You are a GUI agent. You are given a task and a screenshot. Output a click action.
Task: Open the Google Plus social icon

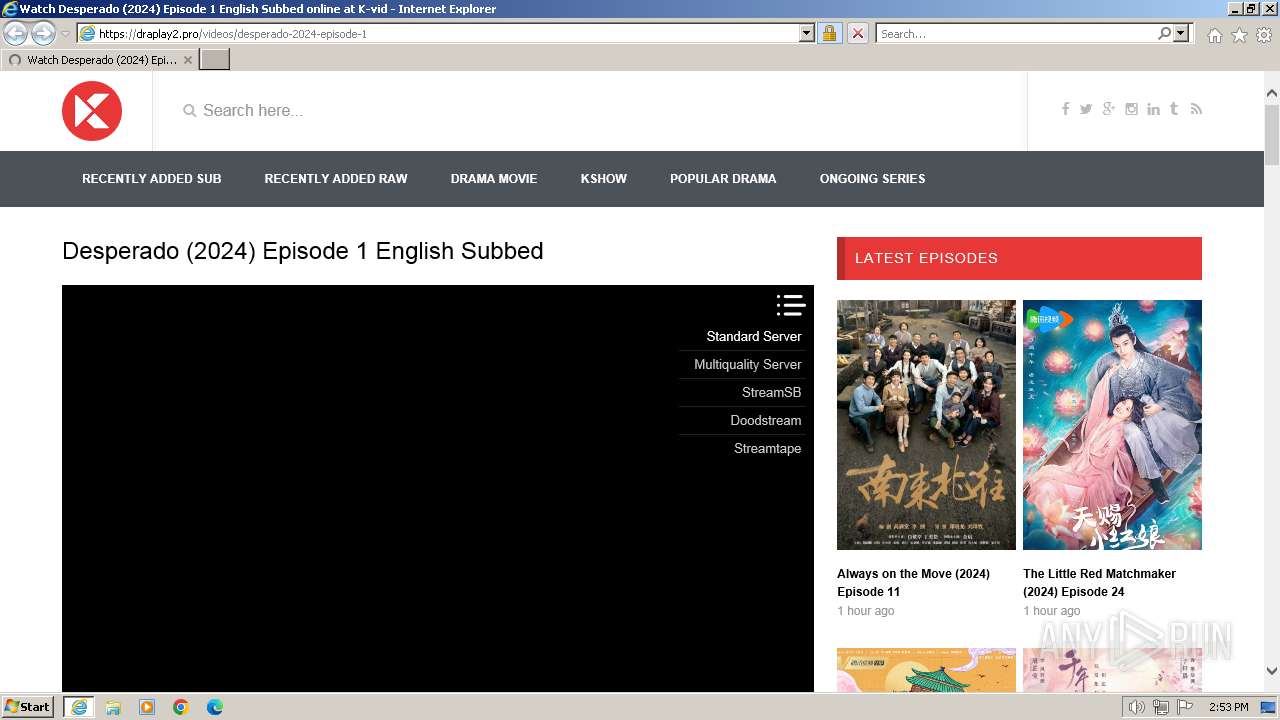[x=1108, y=109]
